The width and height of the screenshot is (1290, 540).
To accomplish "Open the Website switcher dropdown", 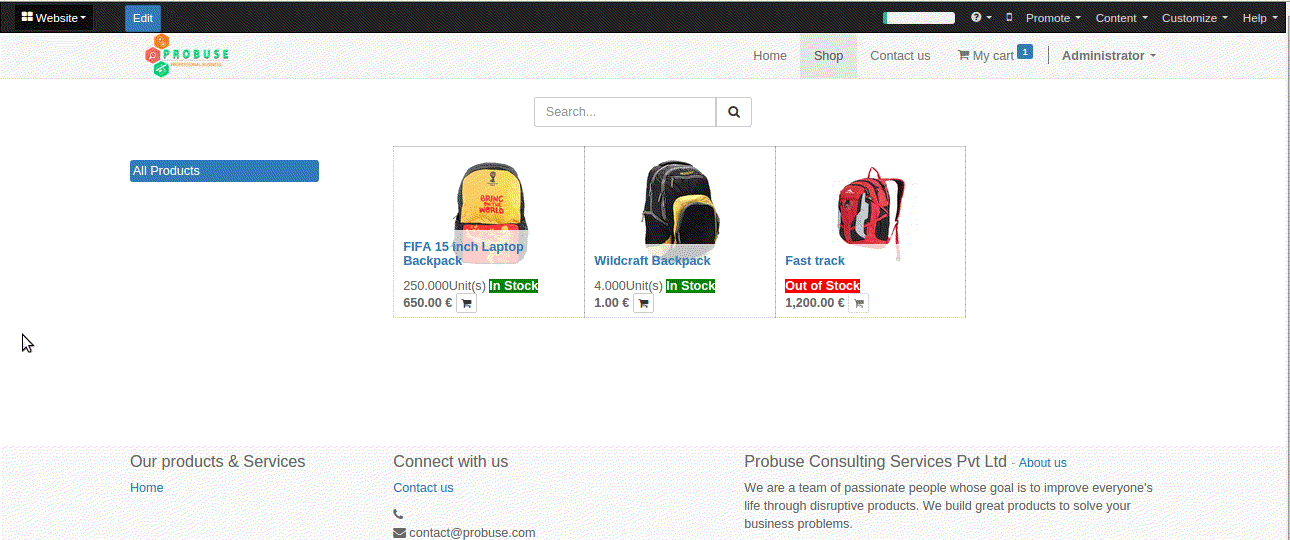I will tap(54, 18).
